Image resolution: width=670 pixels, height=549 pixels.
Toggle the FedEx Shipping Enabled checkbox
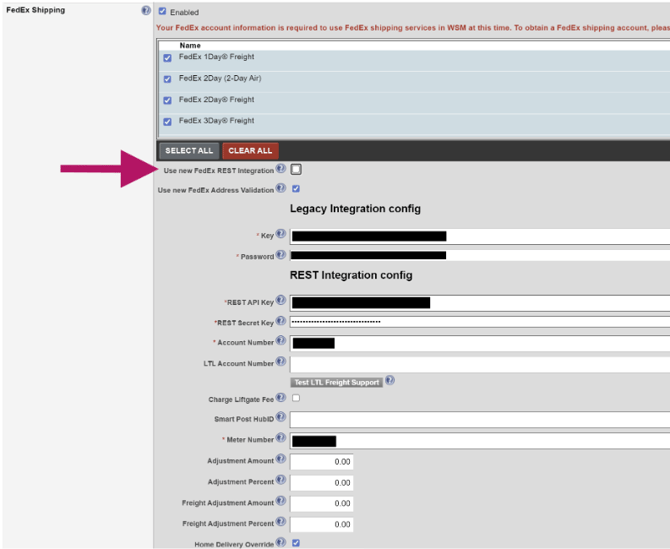tap(162, 12)
